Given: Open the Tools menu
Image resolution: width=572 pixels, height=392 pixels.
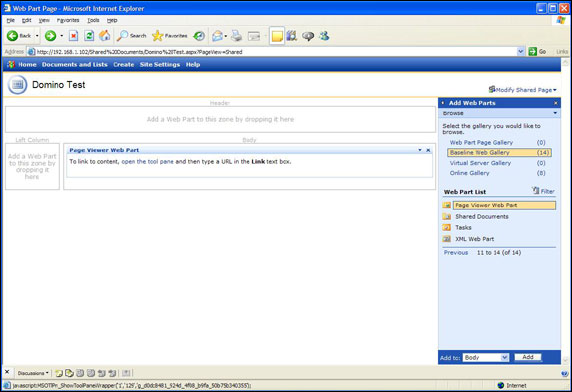Looking at the screenshot, I should coord(93,20).
